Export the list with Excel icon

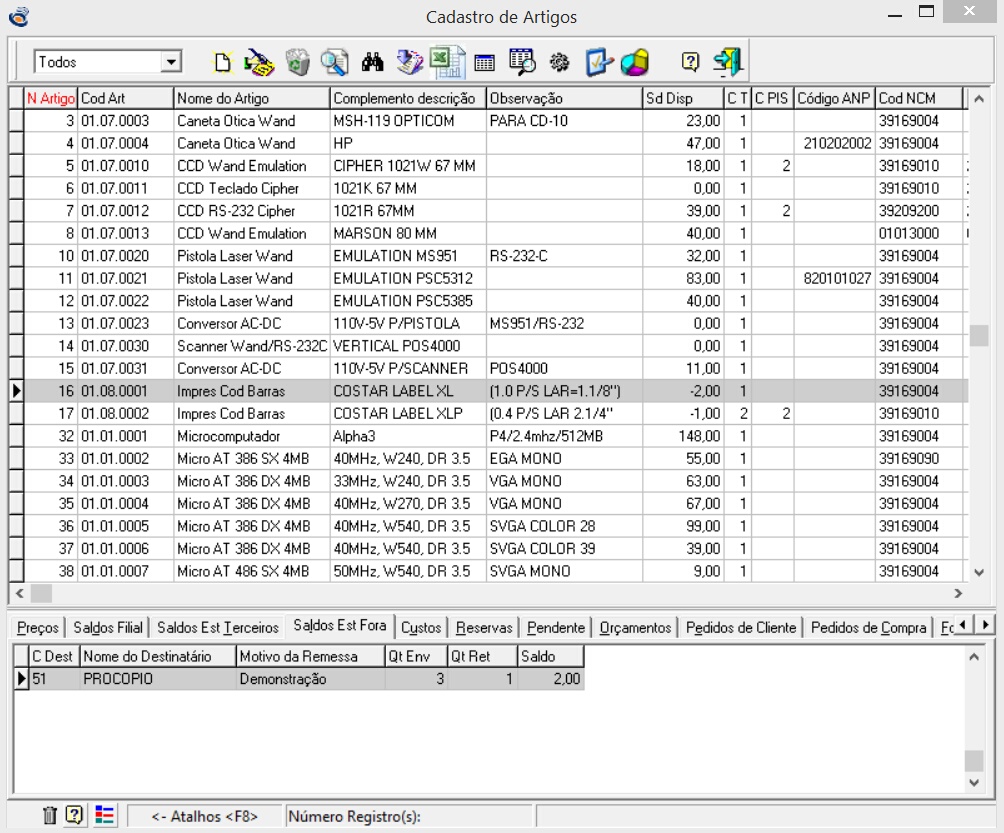pos(446,62)
